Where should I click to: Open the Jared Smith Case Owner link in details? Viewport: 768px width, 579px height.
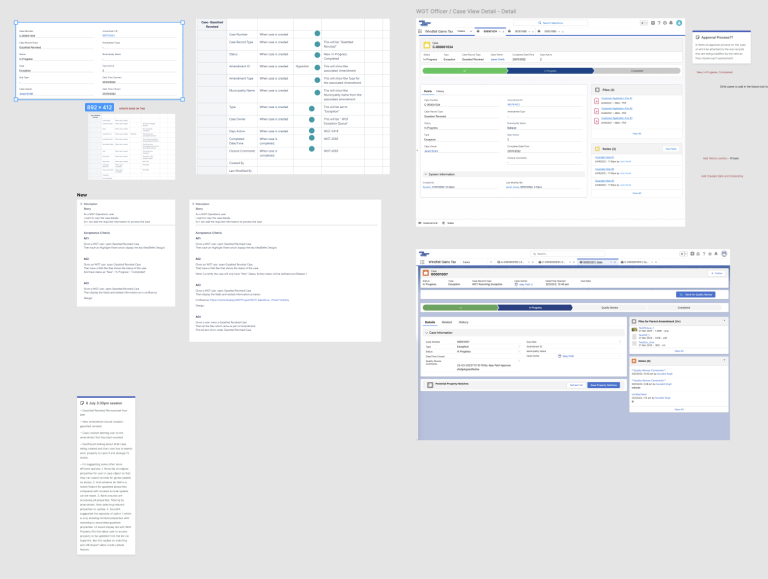click(x=431, y=151)
